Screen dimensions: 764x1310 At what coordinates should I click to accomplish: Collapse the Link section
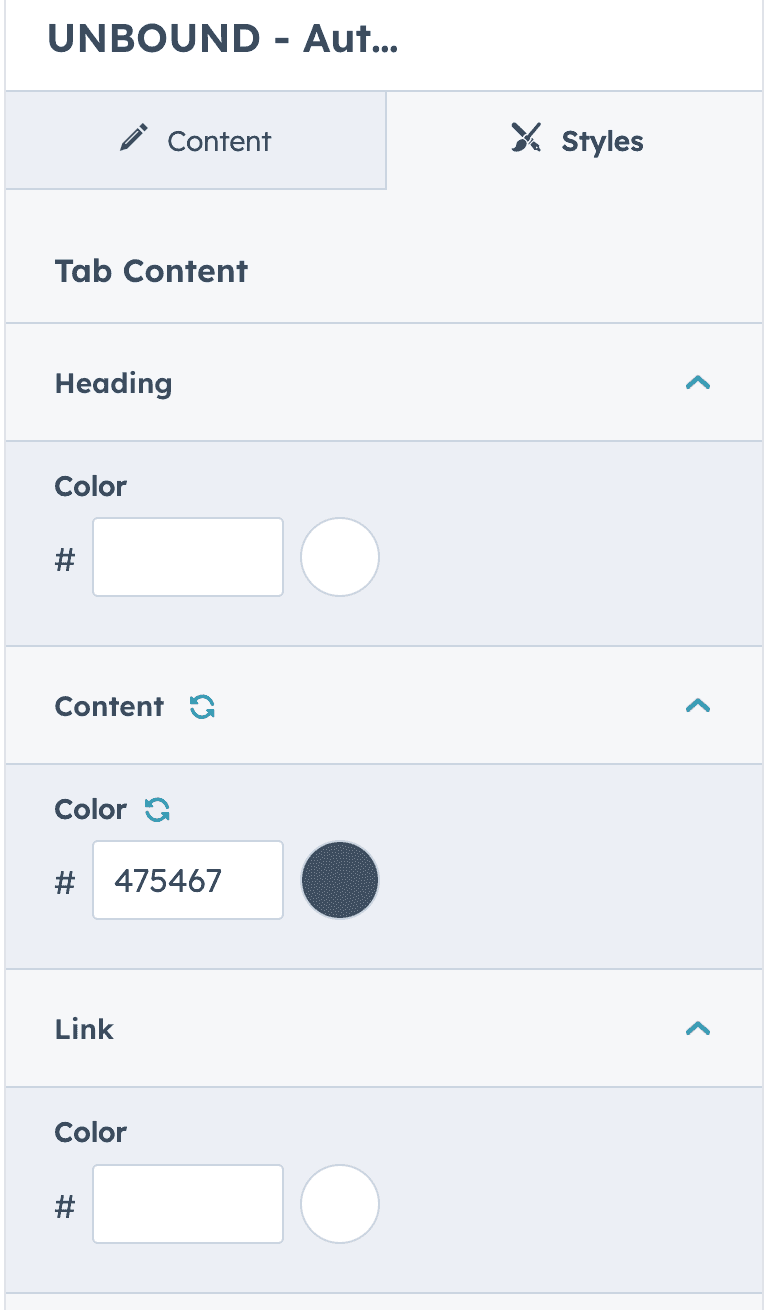click(x=698, y=1029)
